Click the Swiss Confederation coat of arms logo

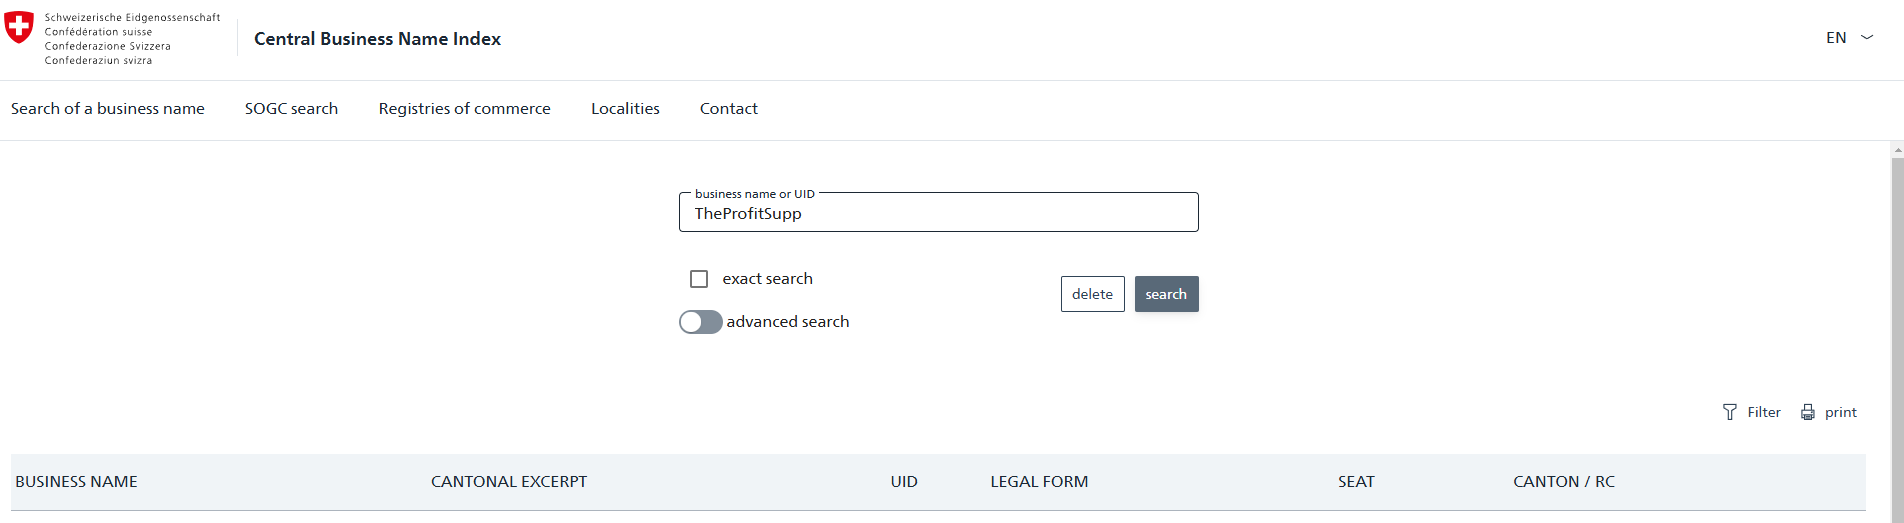(x=19, y=27)
